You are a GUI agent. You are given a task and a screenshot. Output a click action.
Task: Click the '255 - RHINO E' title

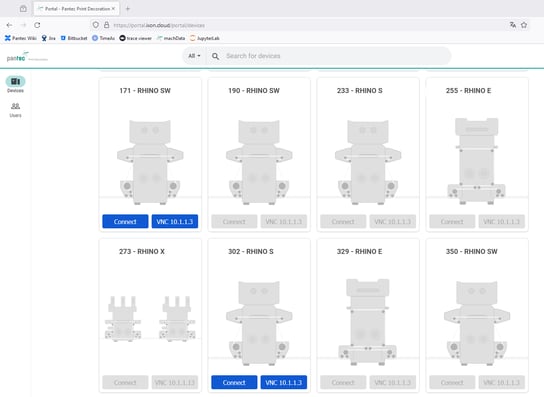click(x=468, y=91)
